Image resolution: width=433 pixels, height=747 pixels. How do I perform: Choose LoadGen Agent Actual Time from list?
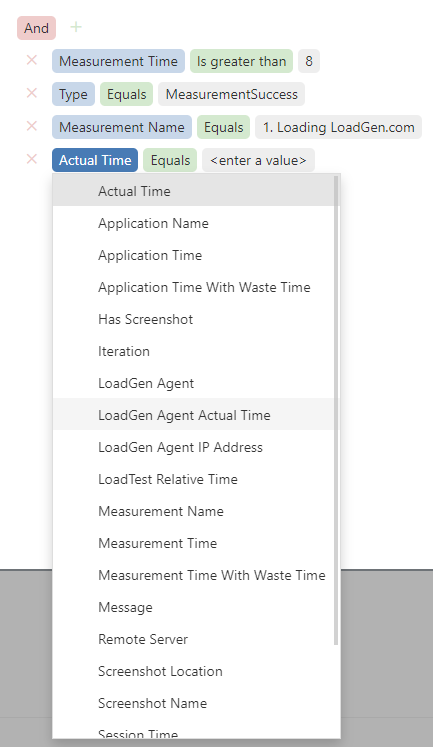point(196,415)
